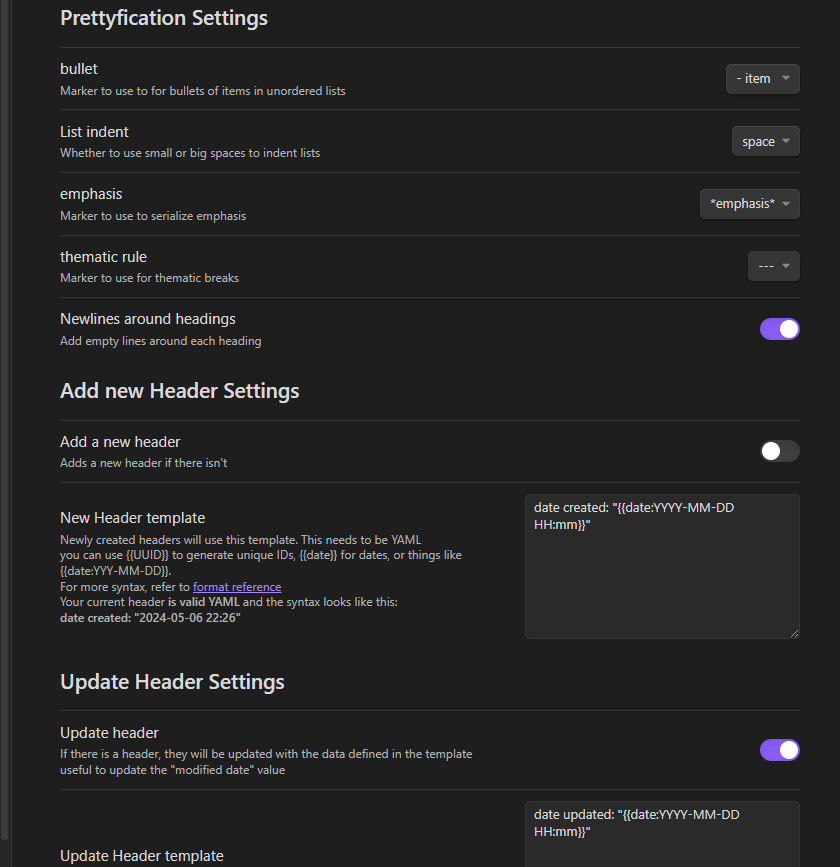Click the left vertical scrollbar
The height and width of the screenshot is (867, 840).
click(4, 420)
